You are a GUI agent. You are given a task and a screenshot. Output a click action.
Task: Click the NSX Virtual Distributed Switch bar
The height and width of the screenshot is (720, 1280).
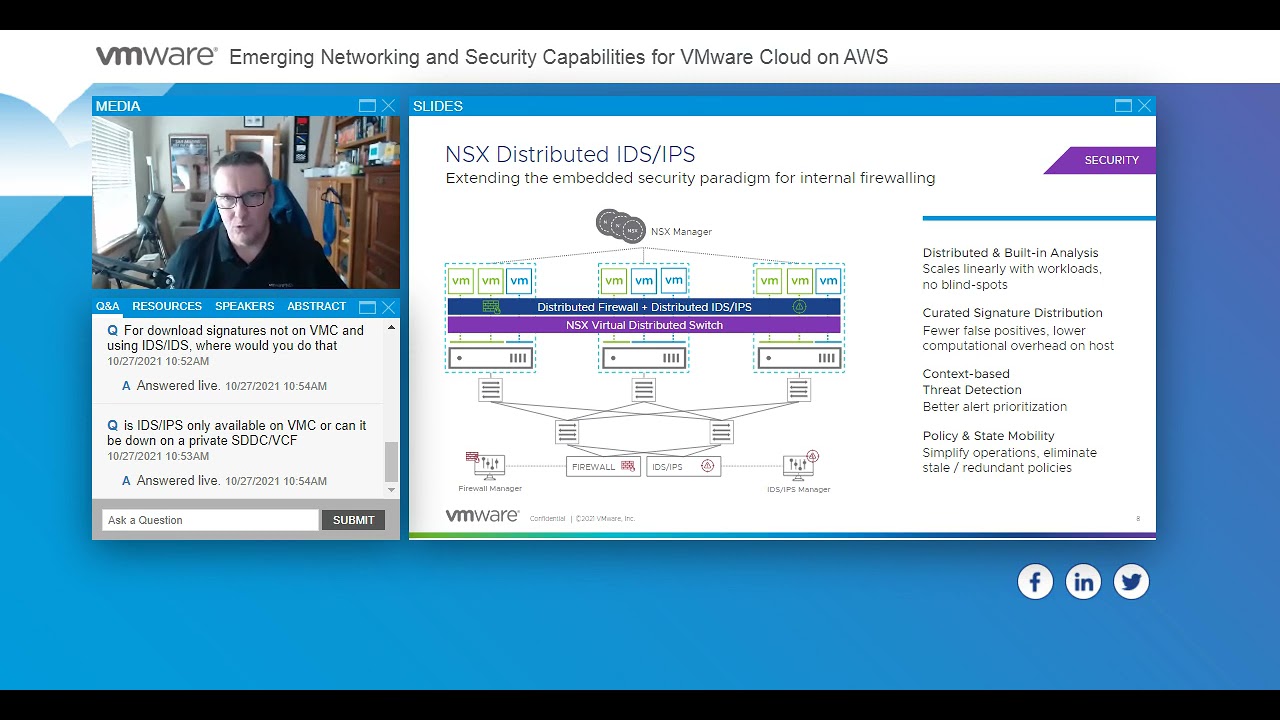(644, 325)
